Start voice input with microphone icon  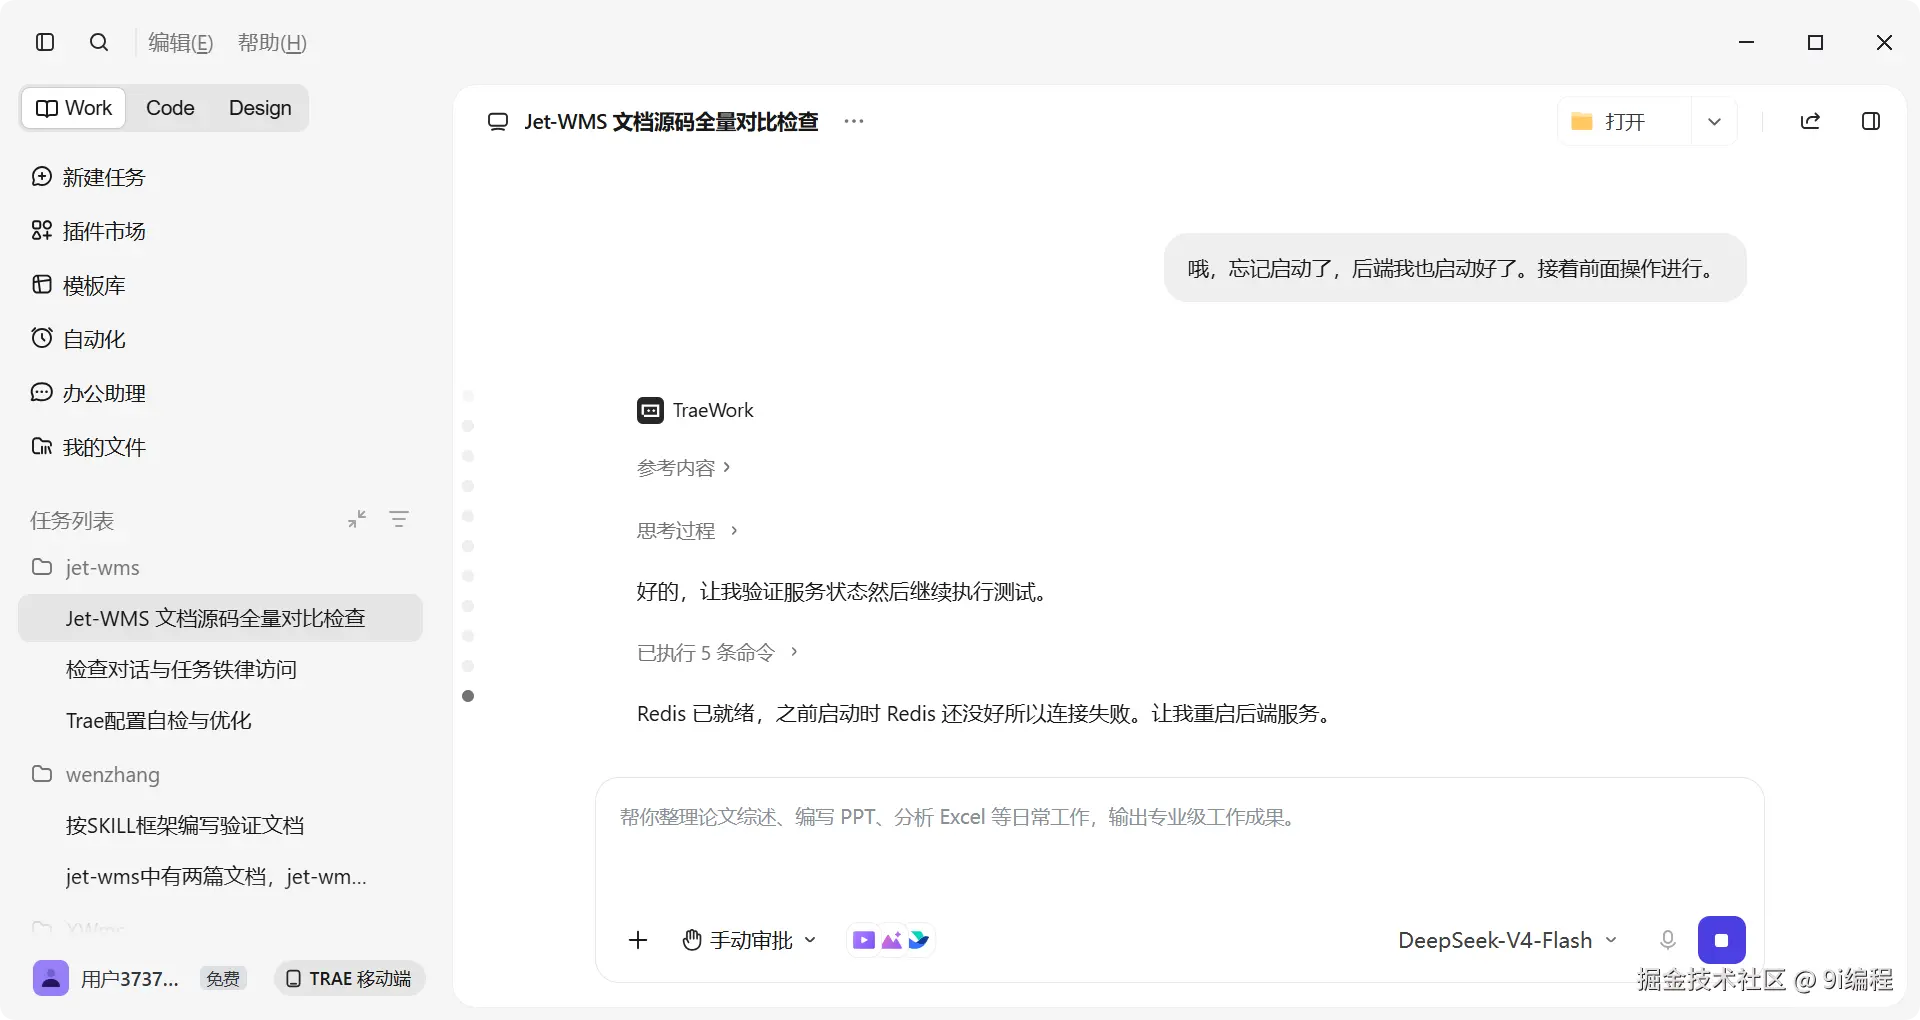pos(1667,940)
